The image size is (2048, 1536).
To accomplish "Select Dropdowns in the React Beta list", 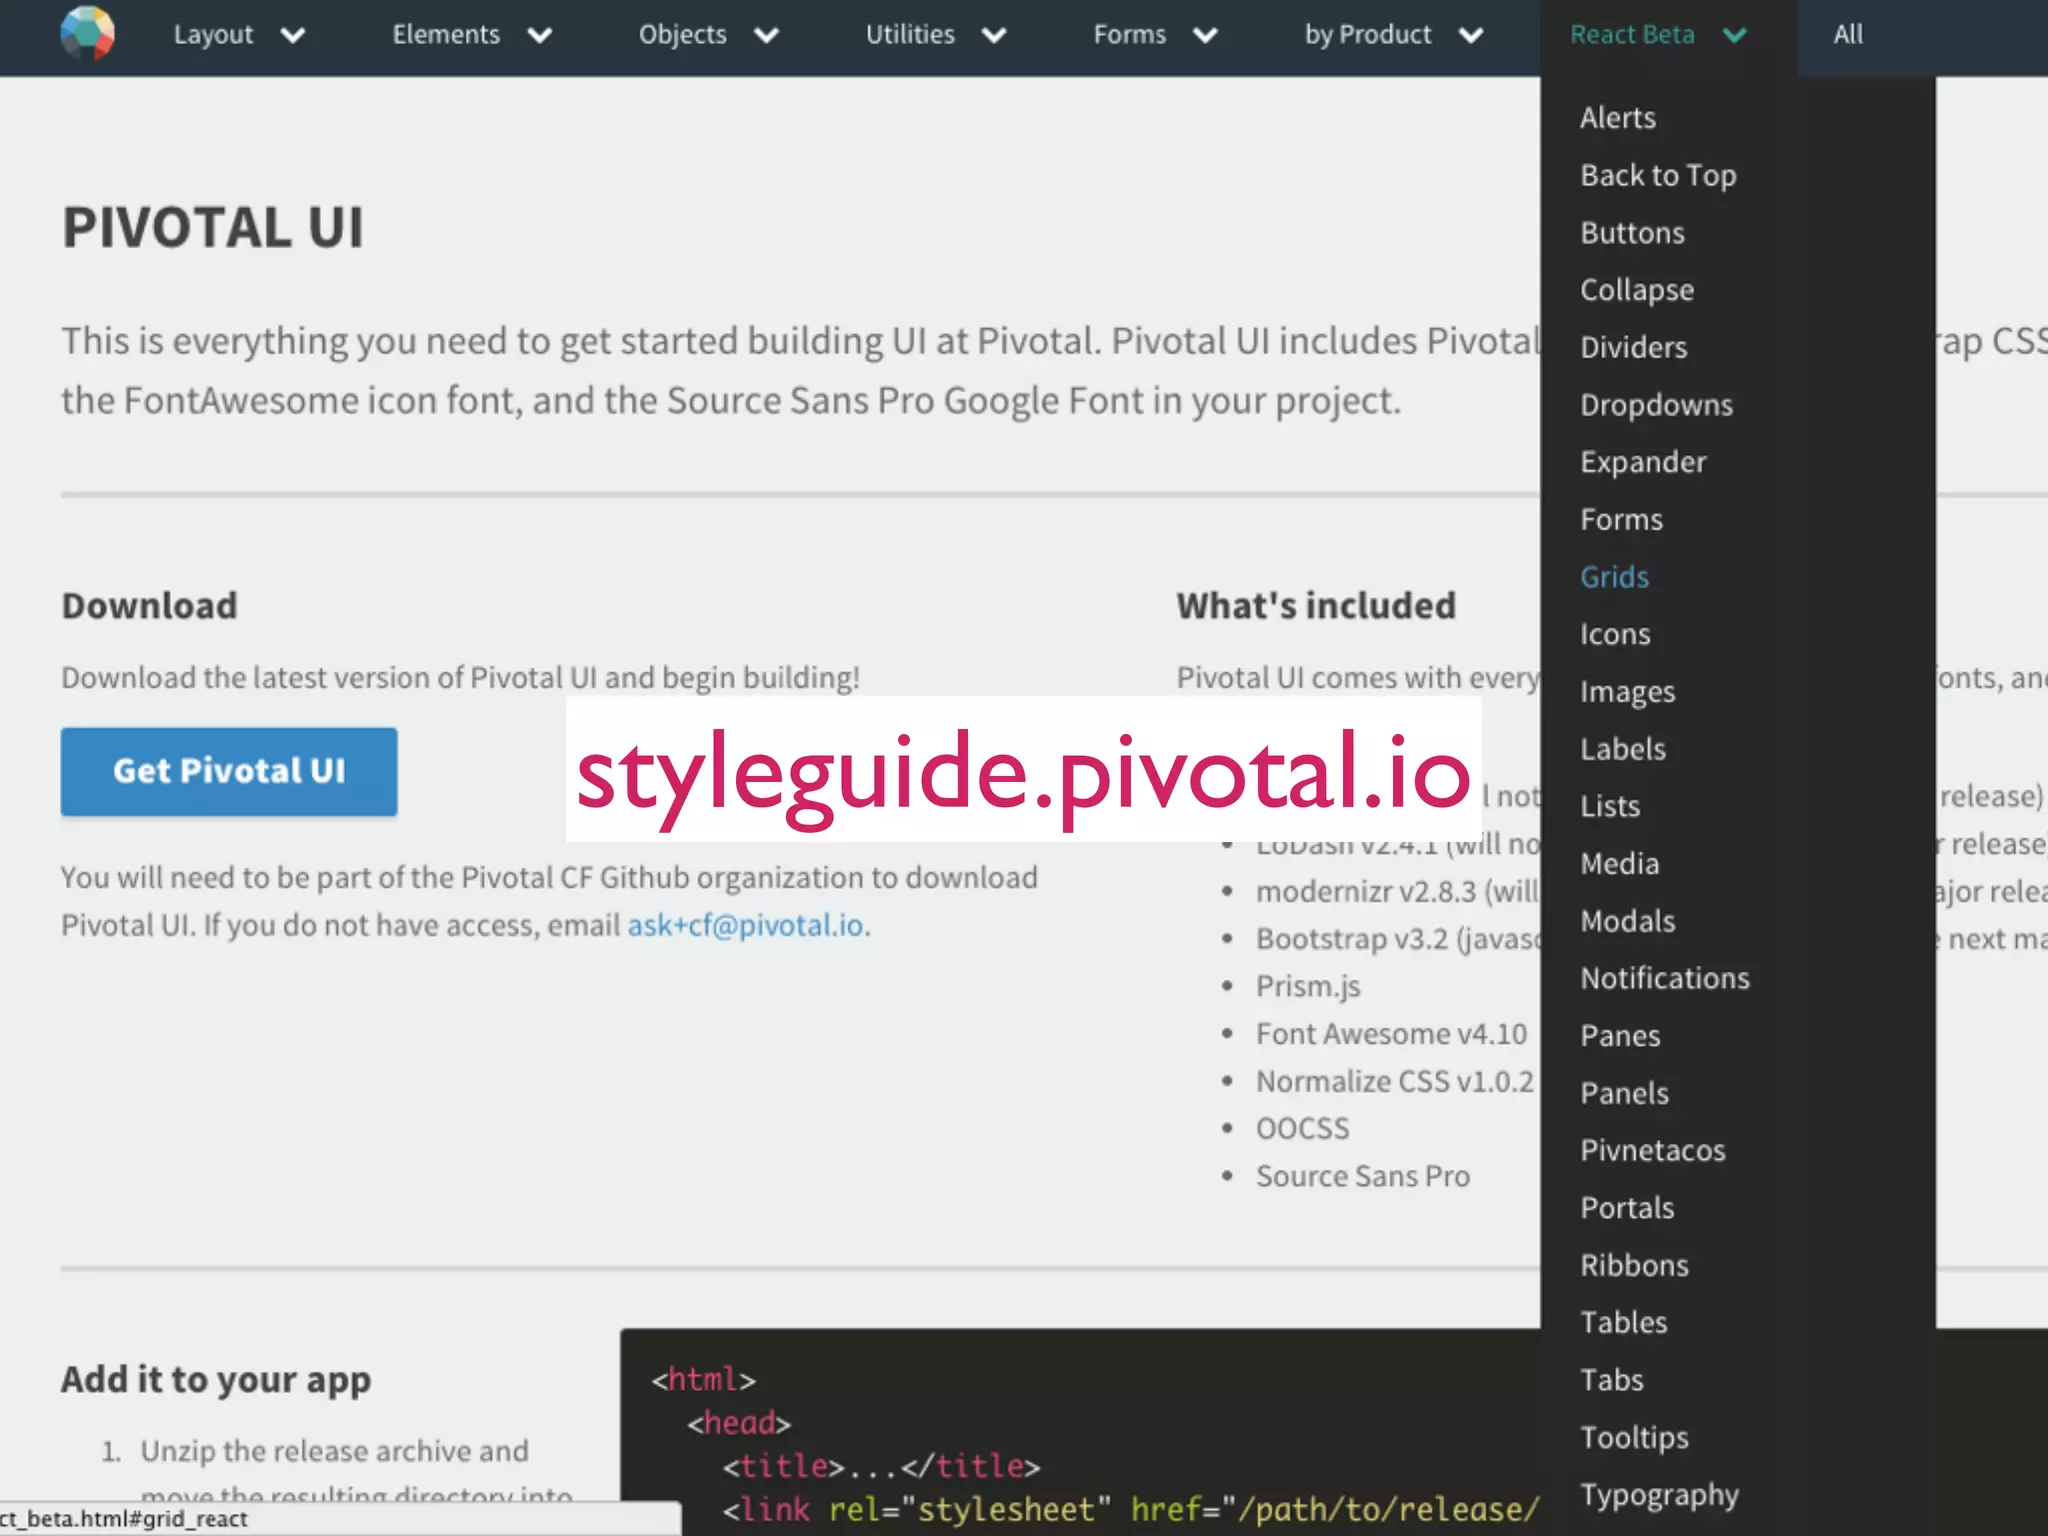I will click(1656, 405).
